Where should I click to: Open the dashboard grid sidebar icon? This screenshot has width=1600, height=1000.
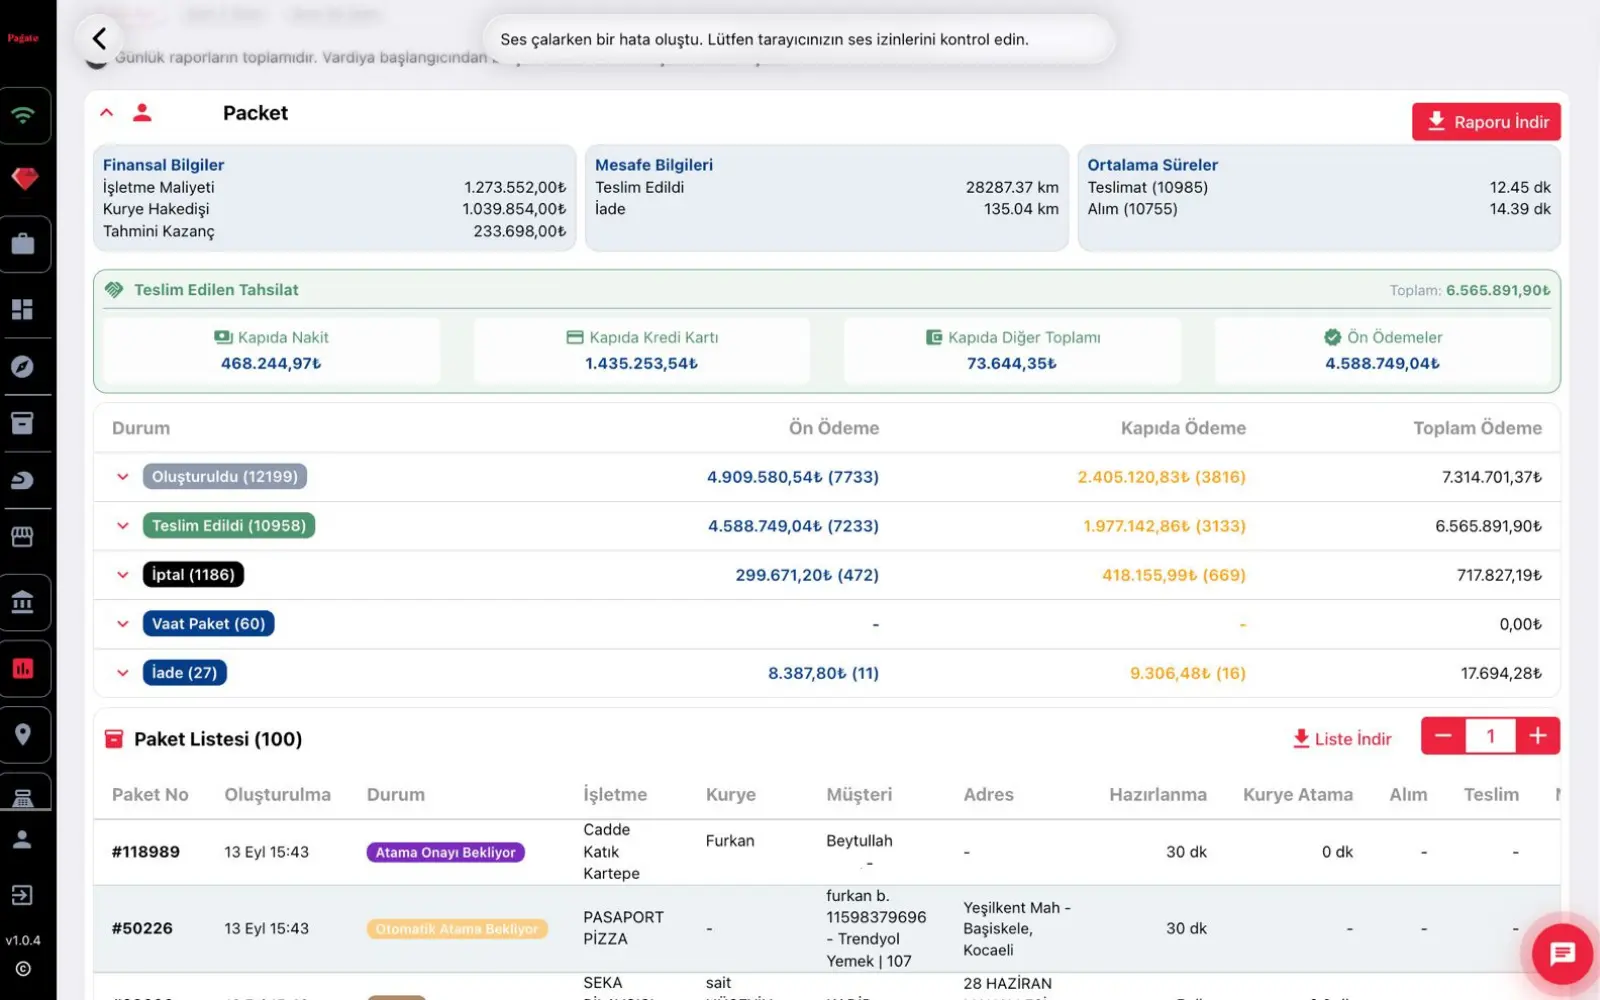(23, 309)
